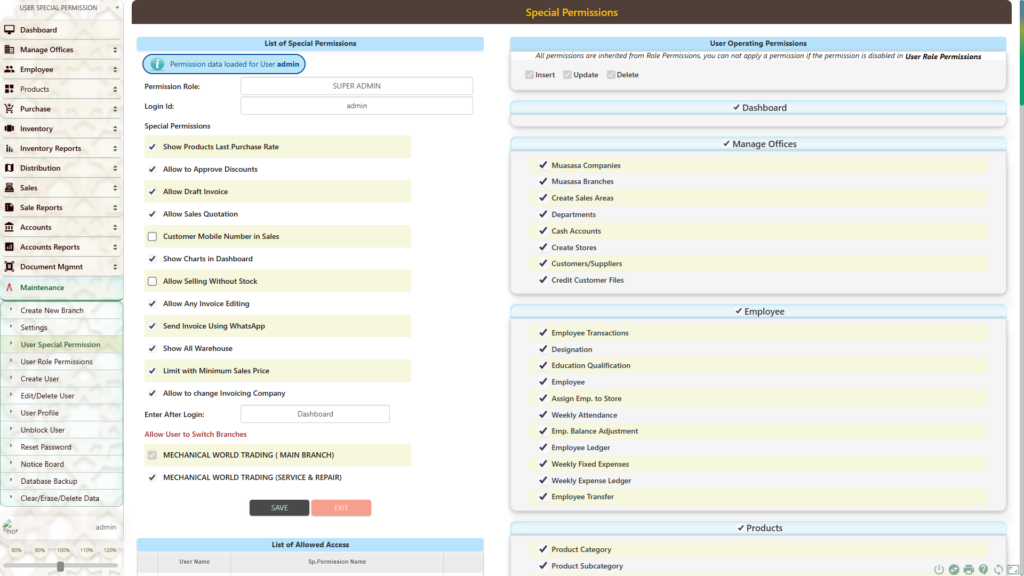The width and height of the screenshot is (1024, 576).
Task: Expand the Sale Reports sidebar menu arrow
Action: coord(113,208)
